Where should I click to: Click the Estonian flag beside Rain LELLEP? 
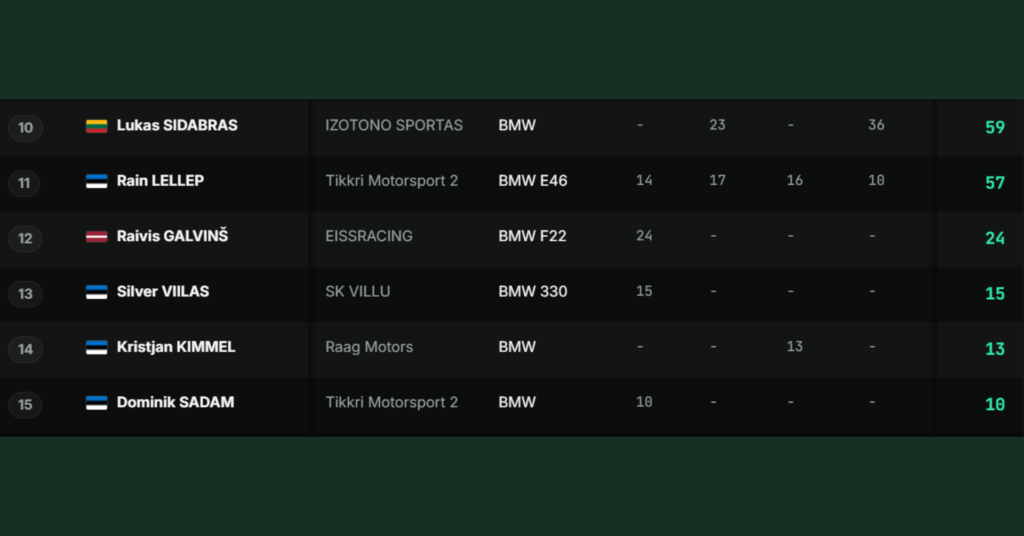tap(97, 181)
